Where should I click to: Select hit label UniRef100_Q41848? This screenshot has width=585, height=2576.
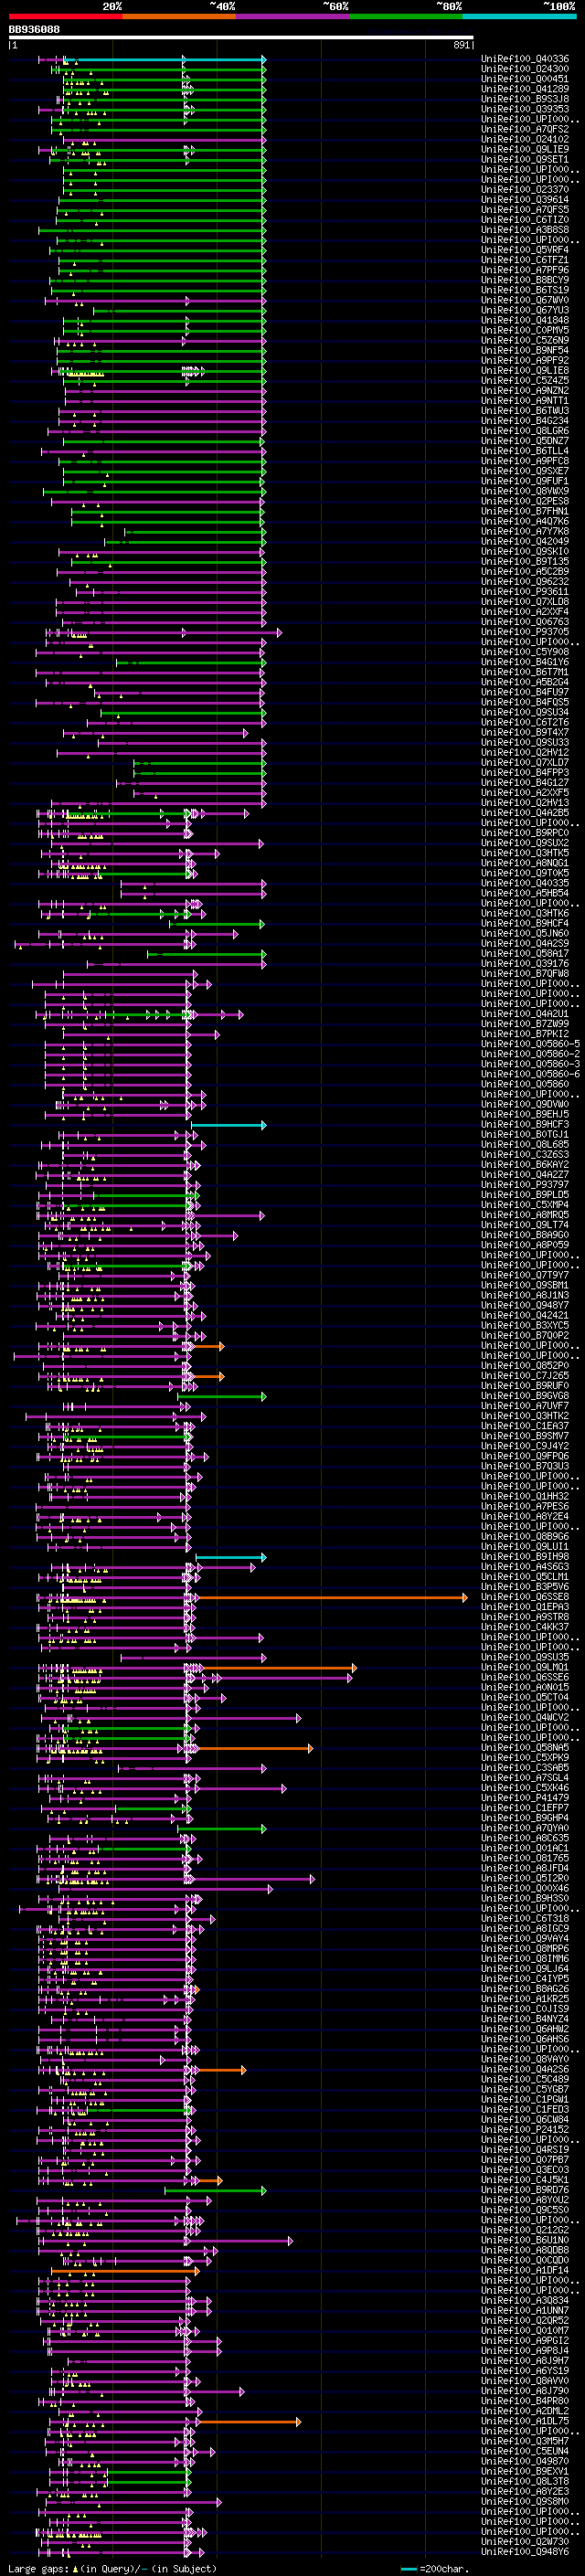pyautogui.click(x=524, y=320)
